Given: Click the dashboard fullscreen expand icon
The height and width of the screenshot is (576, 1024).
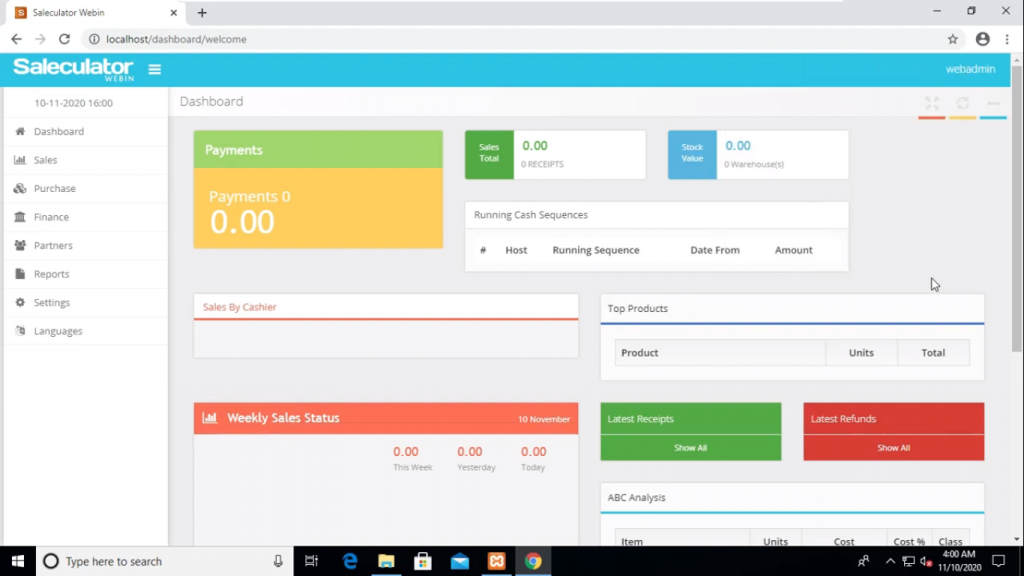Looking at the screenshot, I should 932,103.
